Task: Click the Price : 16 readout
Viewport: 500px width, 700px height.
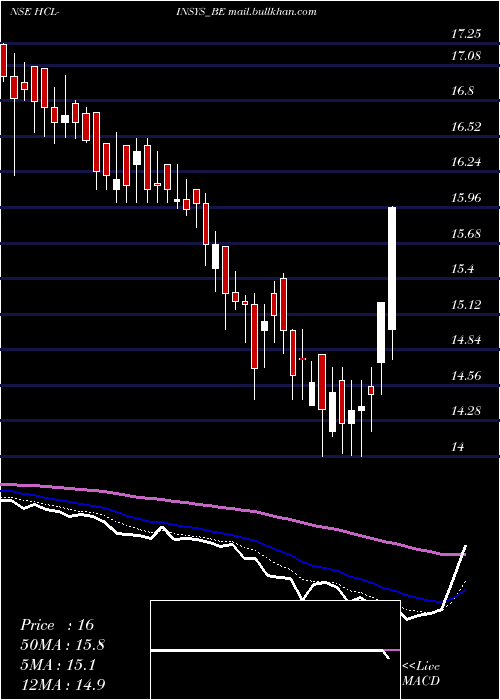Action: (57, 625)
